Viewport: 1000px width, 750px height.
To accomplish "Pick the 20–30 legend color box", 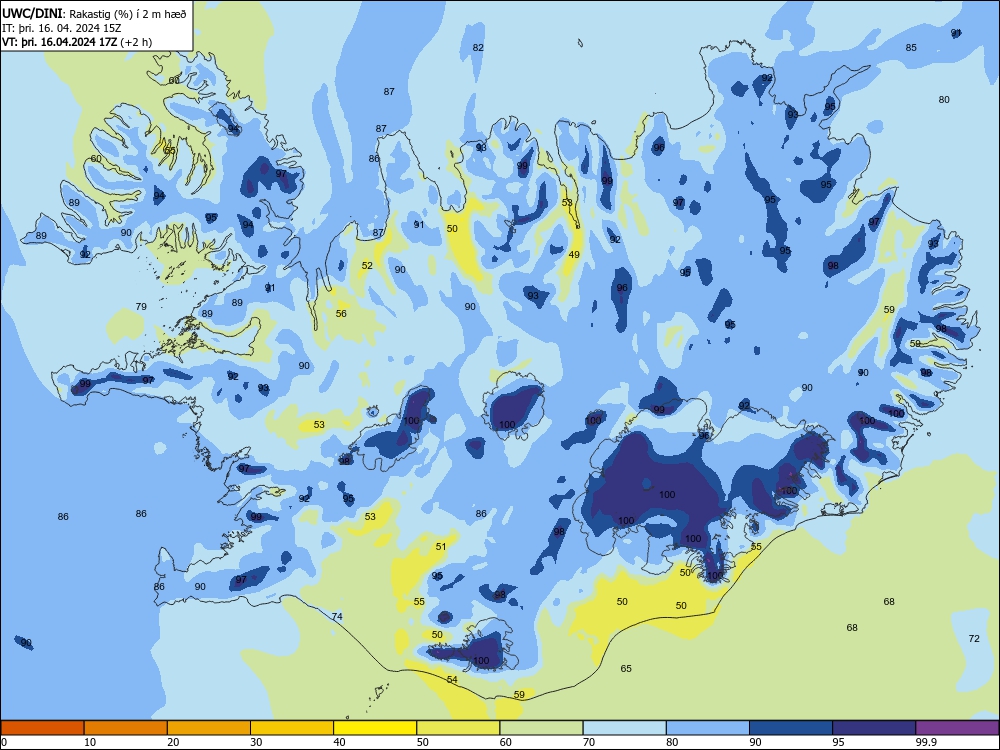I will (x=209, y=728).
